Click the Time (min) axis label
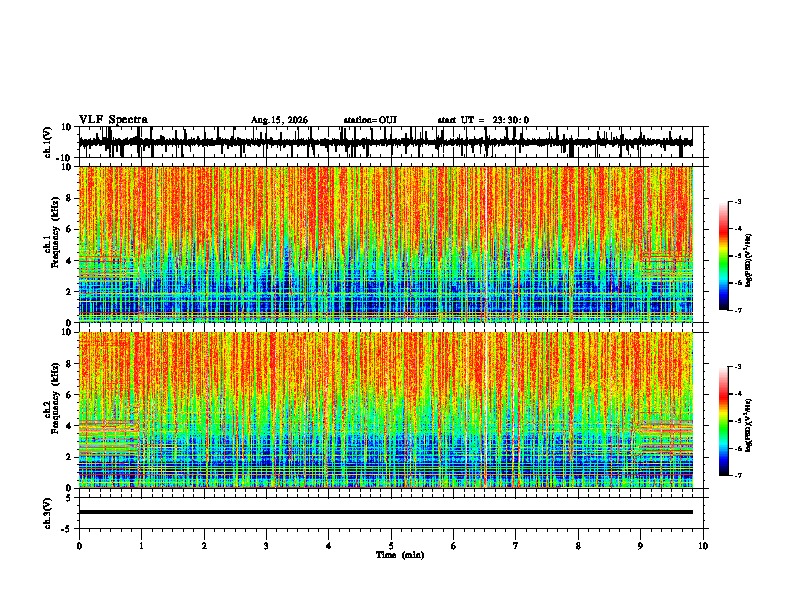The width and height of the screenshot is (792, 612). coord(400,555)
